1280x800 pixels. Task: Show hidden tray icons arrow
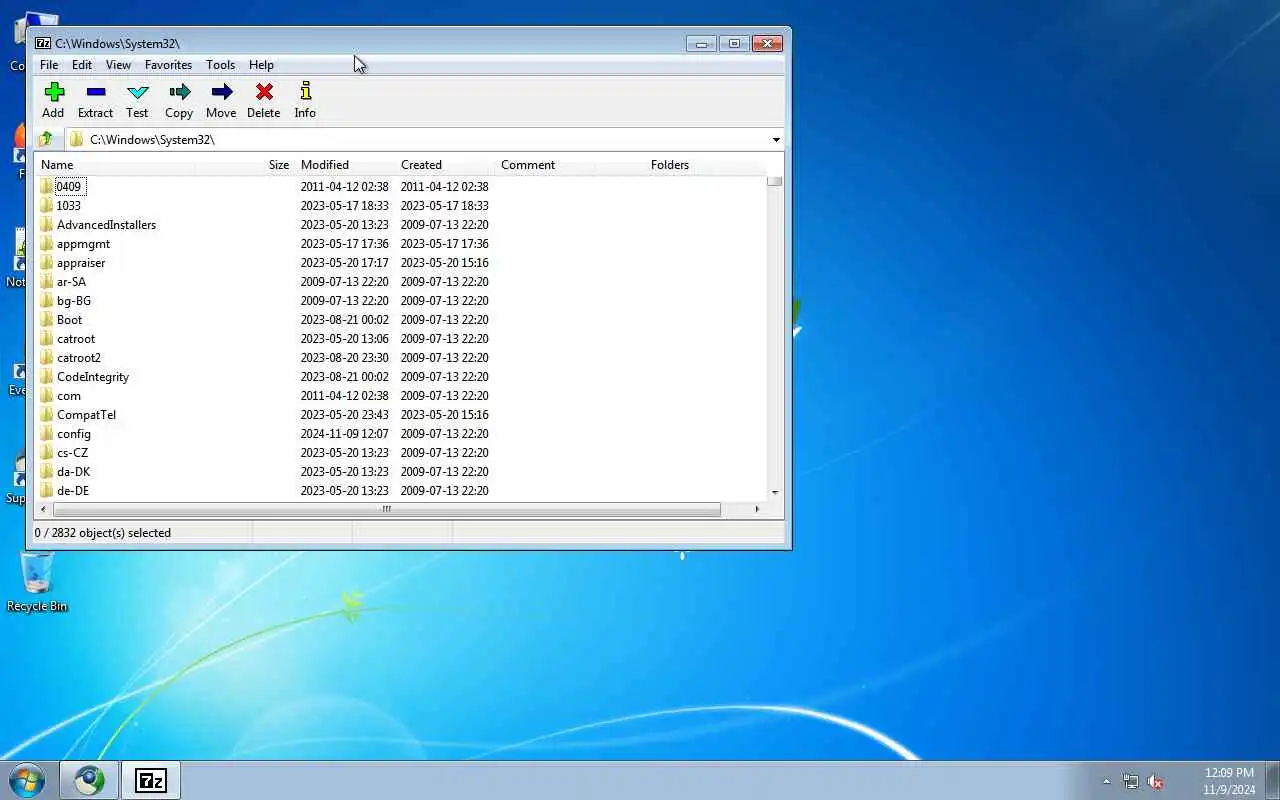1106,781
